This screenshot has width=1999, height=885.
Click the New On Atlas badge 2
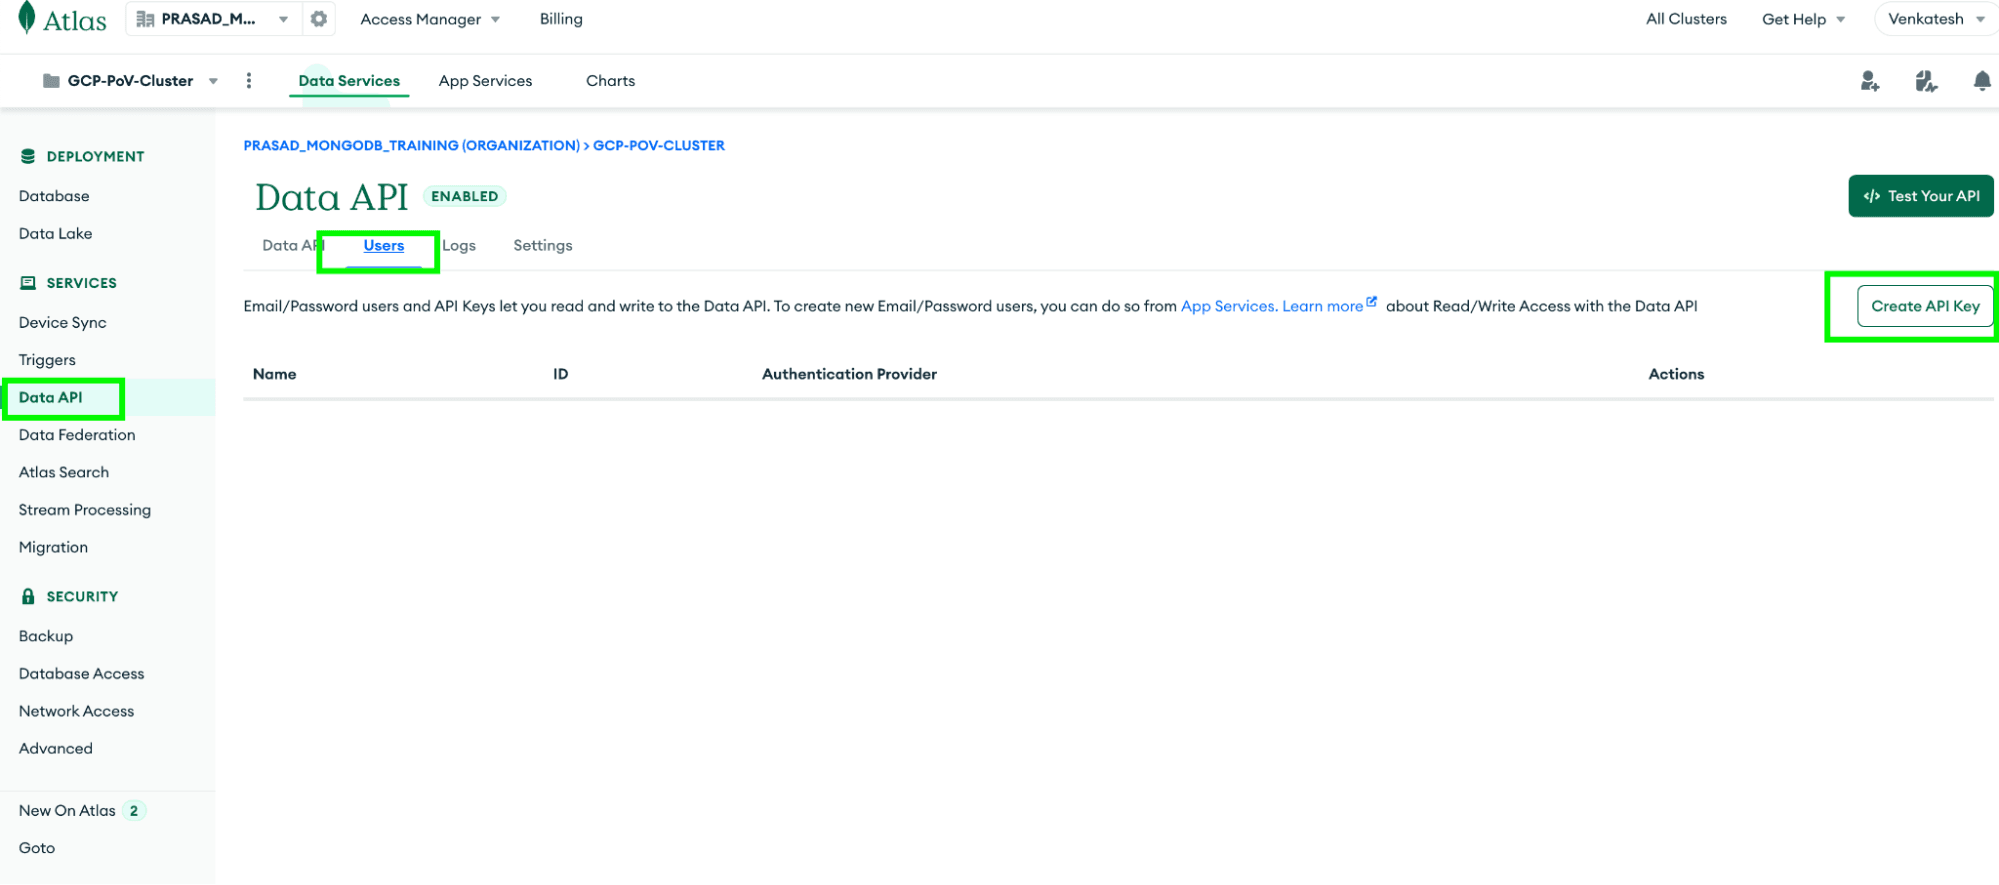pos(134,810)
